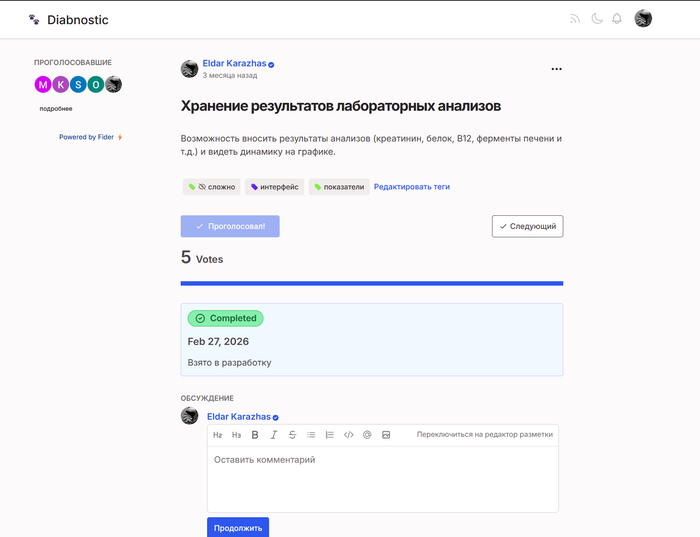Click the Feb 27, 2026 date
This screenshot has height=537, width=700.
[218, 341]
